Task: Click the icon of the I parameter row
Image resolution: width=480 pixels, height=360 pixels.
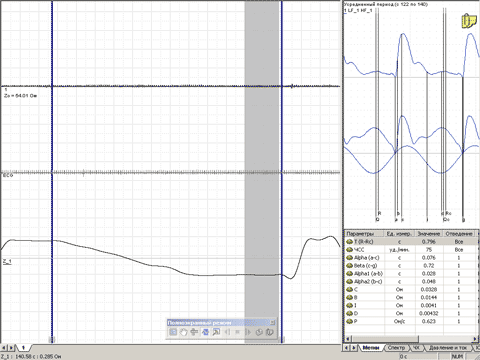Action: (349, 305)
